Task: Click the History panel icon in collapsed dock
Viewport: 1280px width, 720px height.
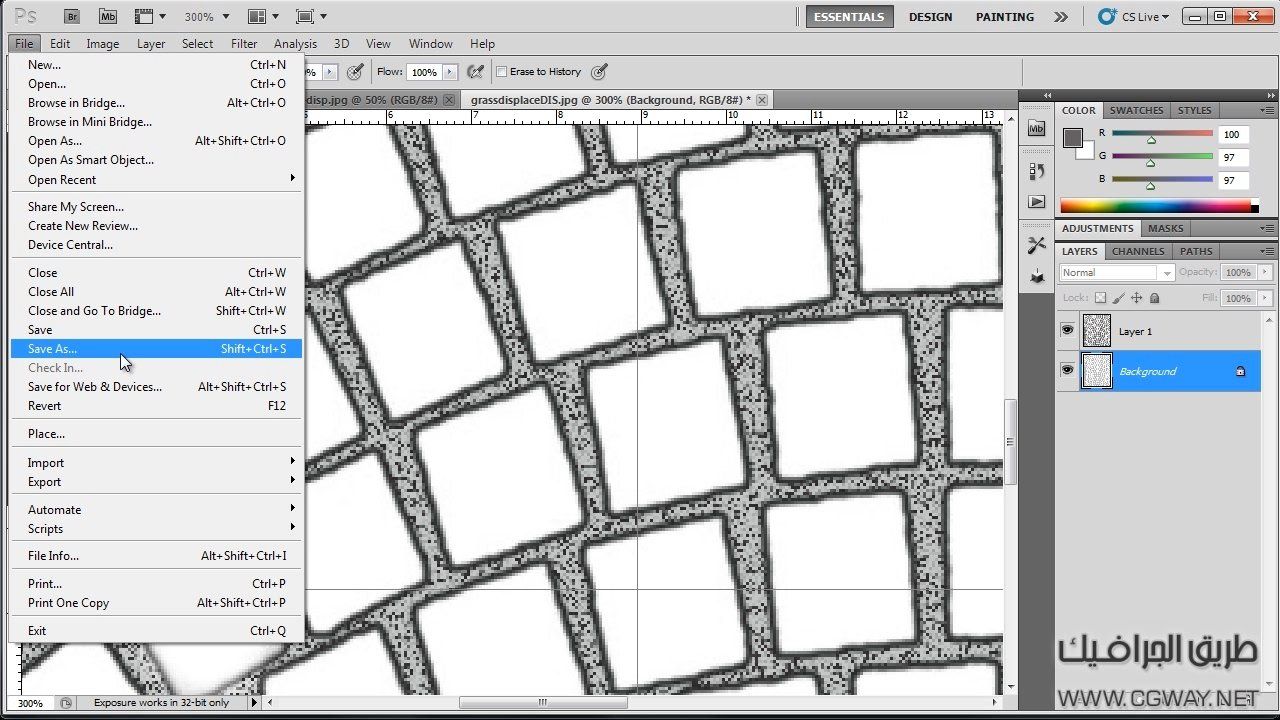Action: pos(1037,171)
